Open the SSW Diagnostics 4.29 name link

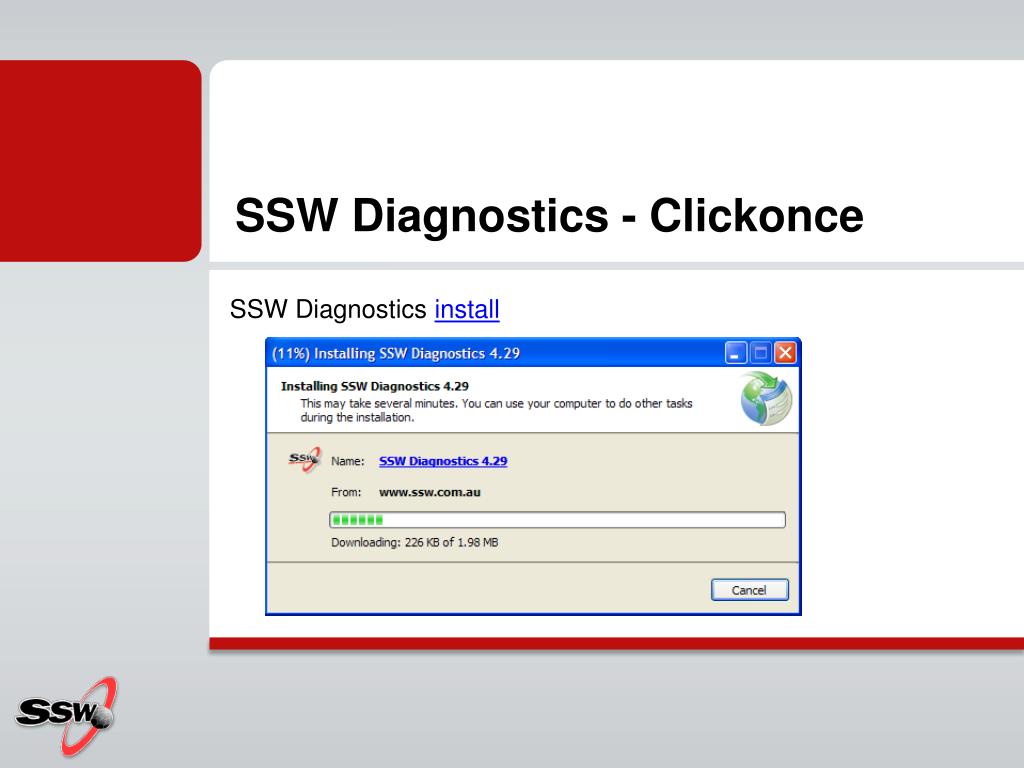[443, 461]
